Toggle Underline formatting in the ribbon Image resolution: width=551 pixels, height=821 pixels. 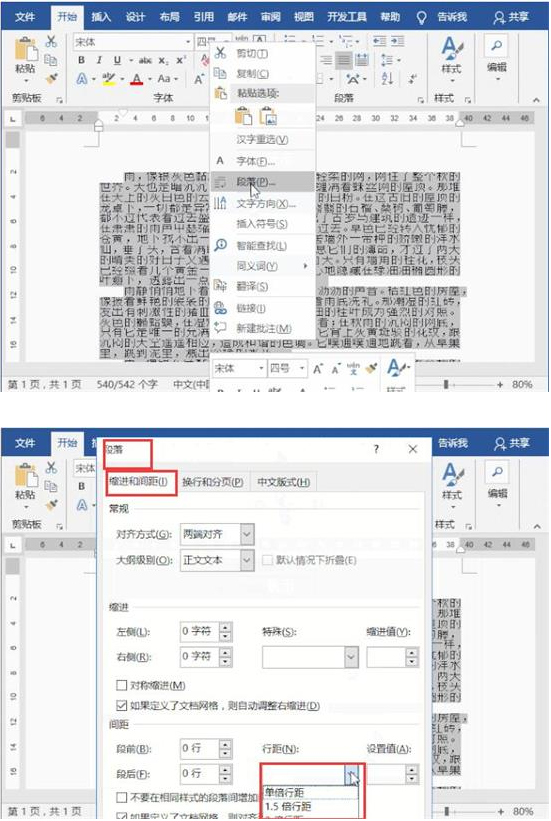point(117,60)
